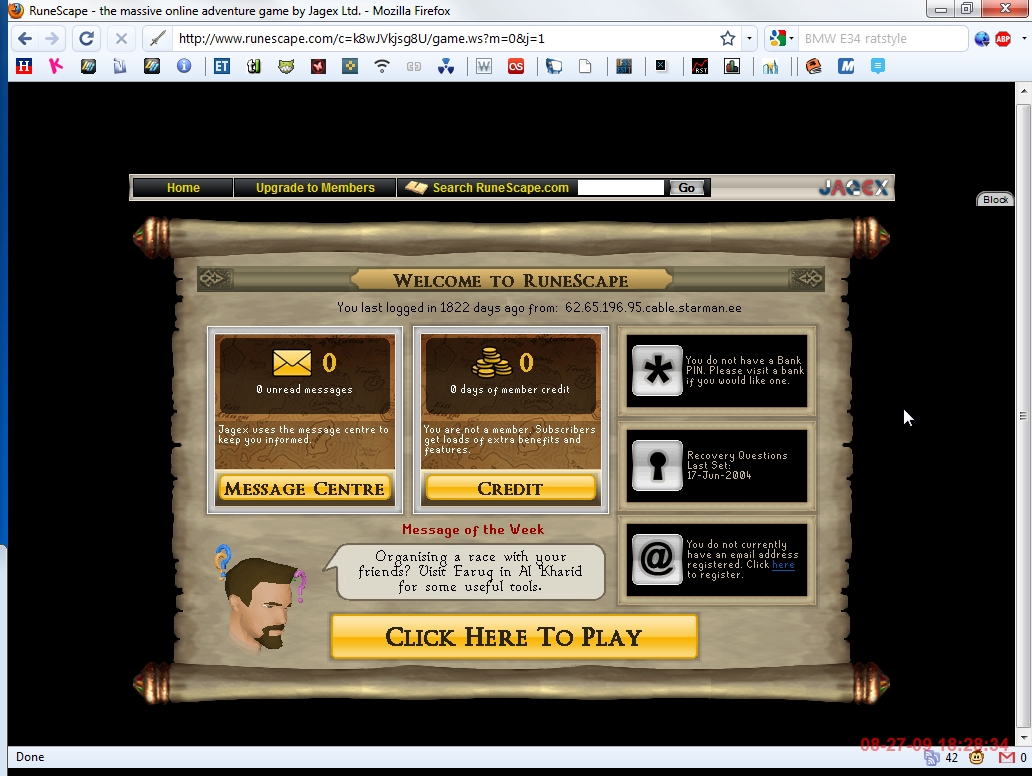
Task: Open the Message Centre button
Action: [305, 488]
